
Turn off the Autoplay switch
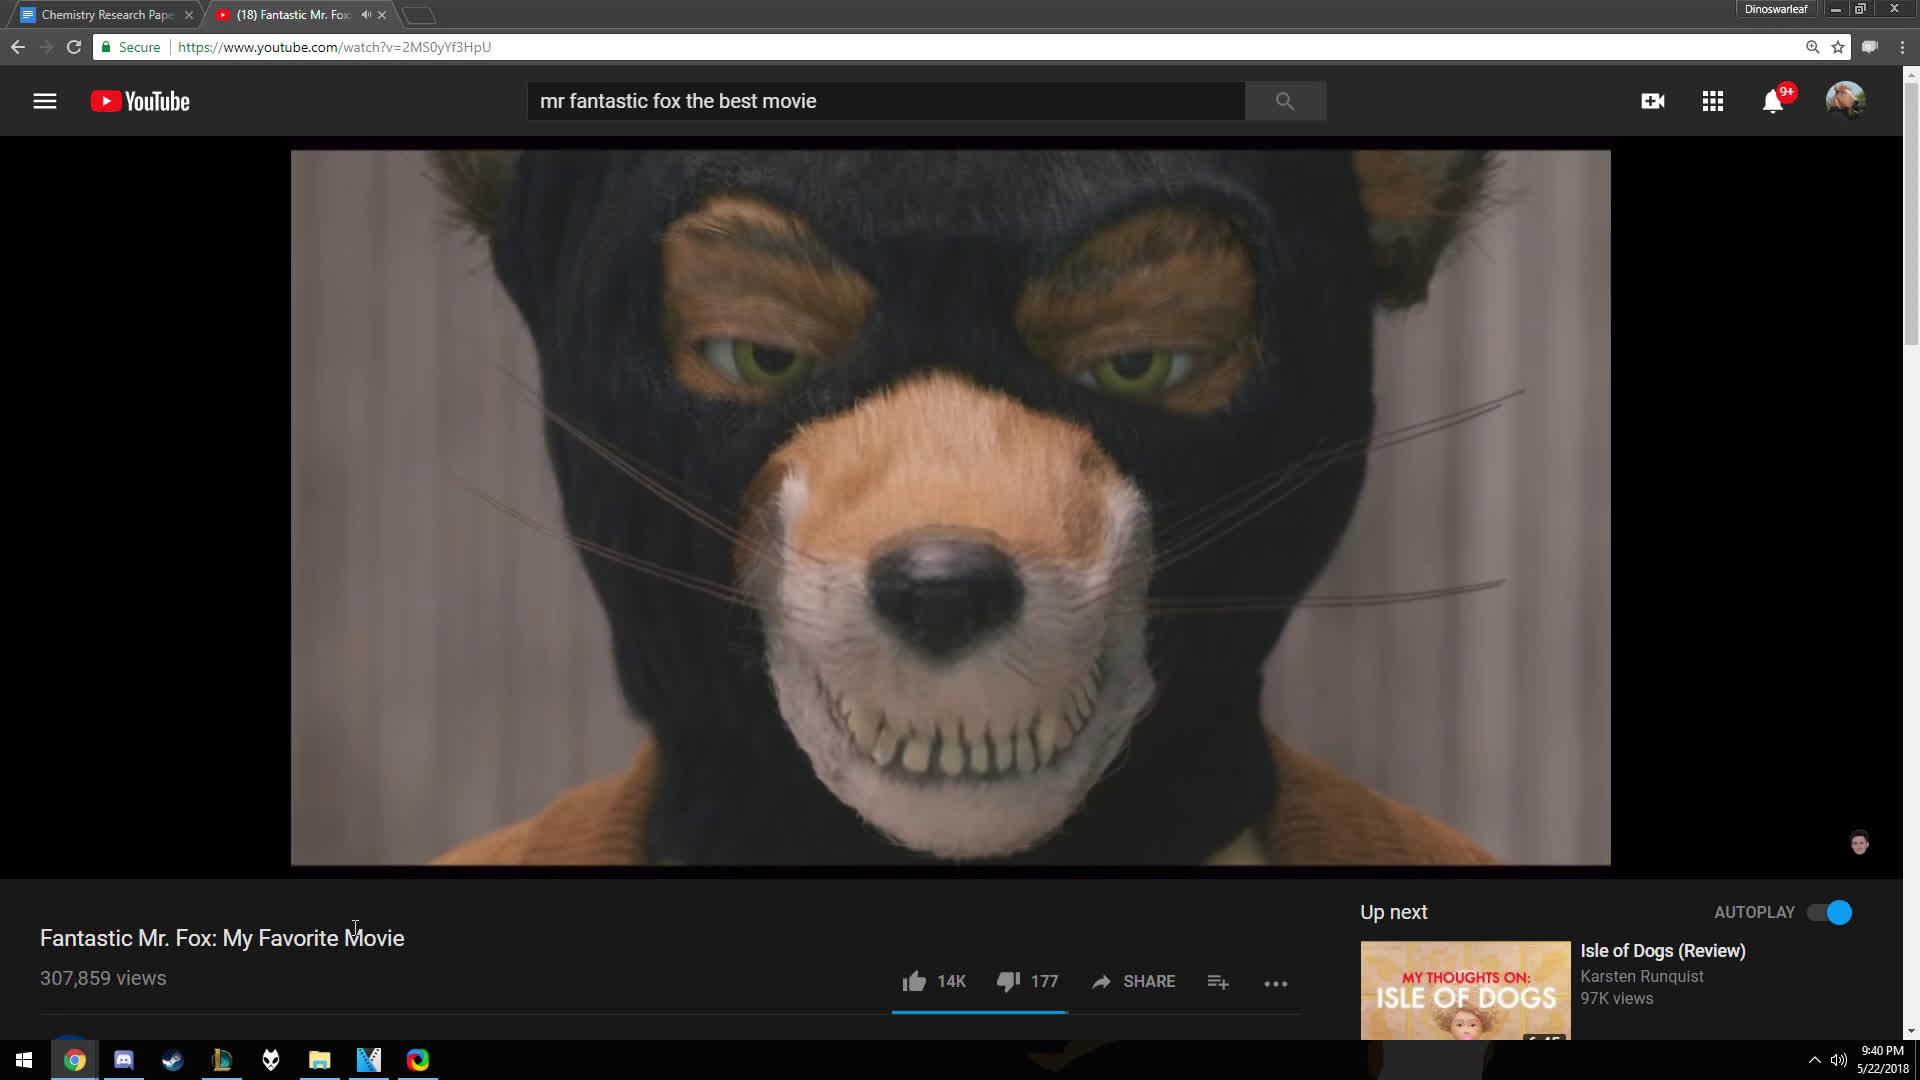point(1830,912)
